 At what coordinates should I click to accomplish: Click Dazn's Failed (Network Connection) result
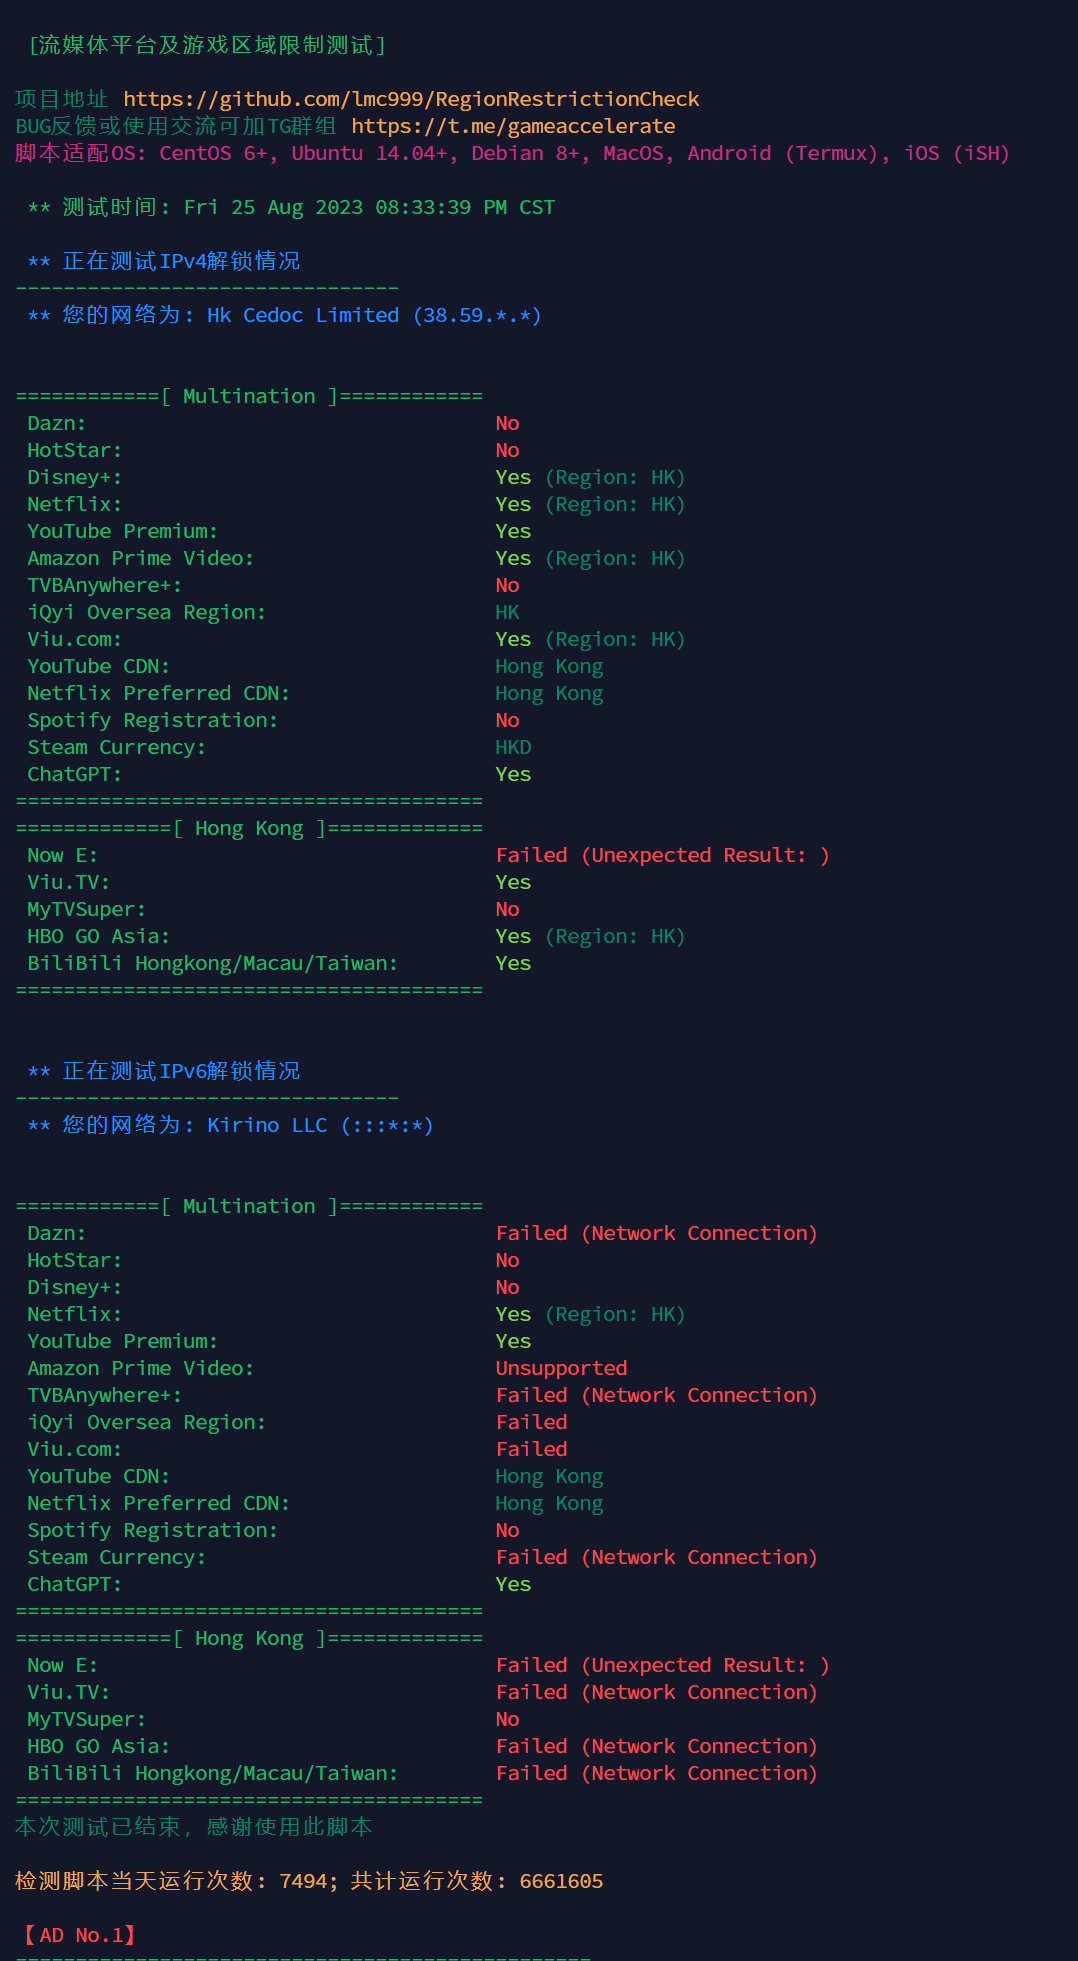[x=656, y=1233]
